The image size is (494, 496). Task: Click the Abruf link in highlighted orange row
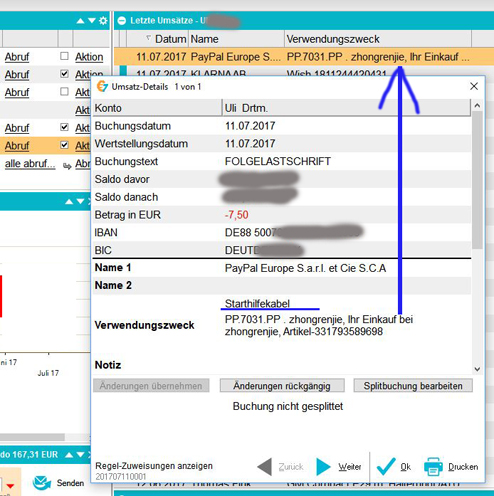click(17, 146)
